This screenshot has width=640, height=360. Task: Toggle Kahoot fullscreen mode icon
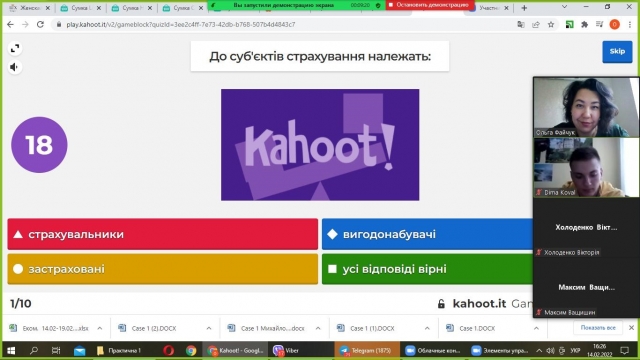(15, 49)
